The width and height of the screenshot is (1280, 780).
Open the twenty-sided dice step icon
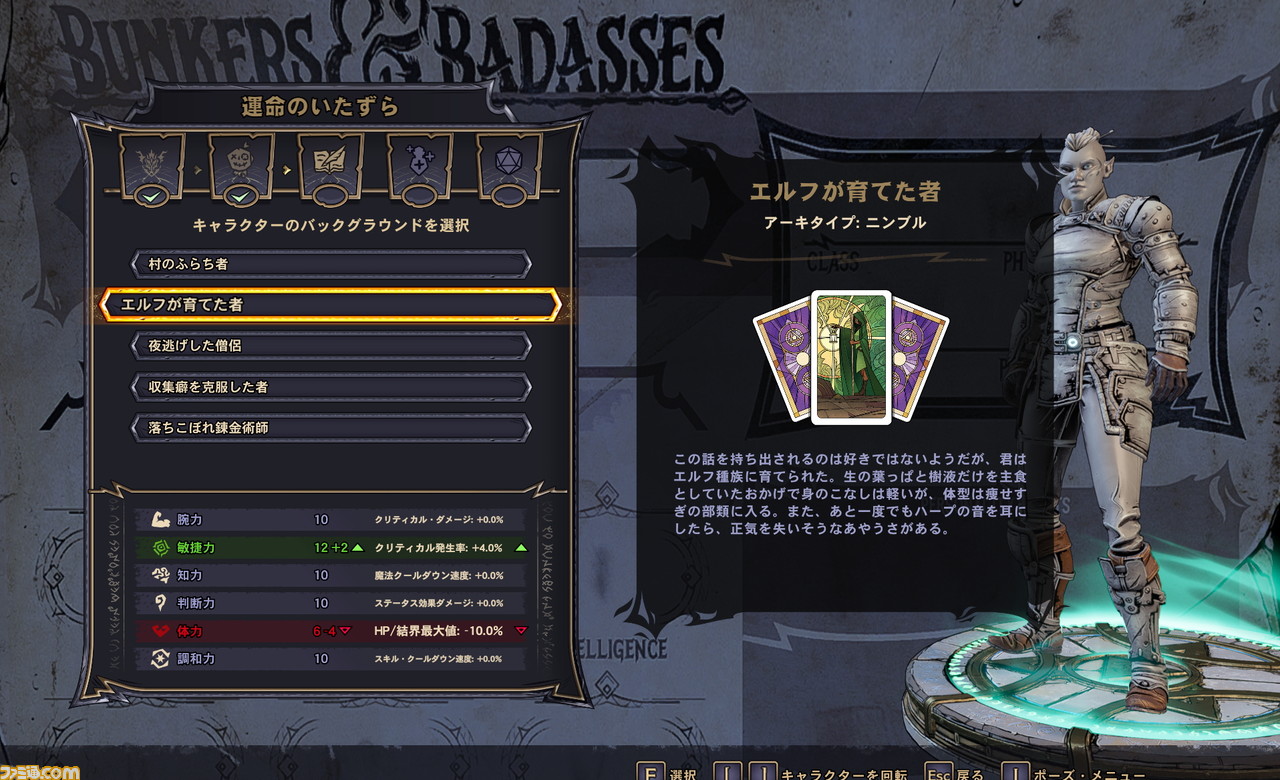(509, 161)
